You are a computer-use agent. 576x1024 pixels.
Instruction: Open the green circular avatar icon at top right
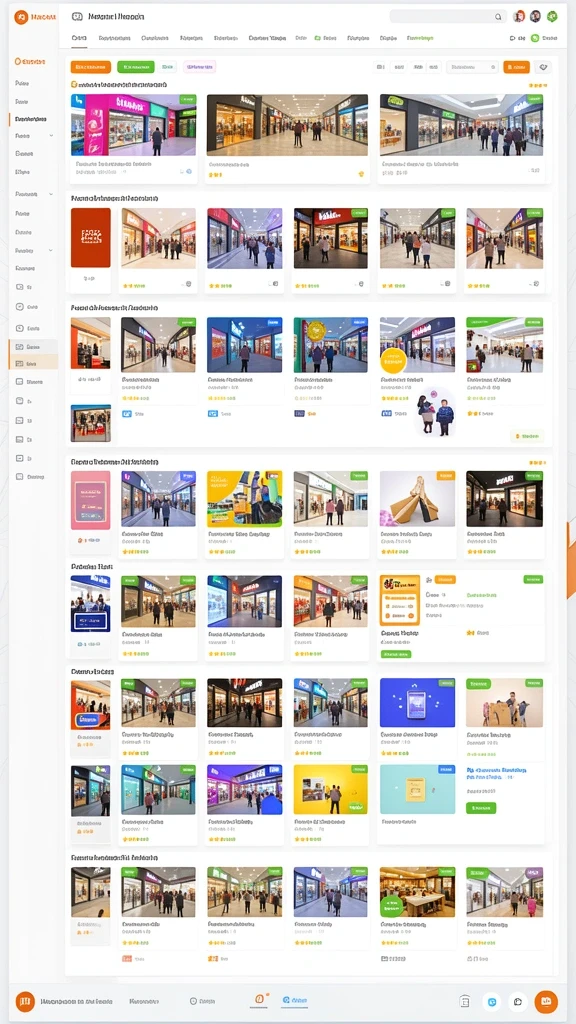552,16
